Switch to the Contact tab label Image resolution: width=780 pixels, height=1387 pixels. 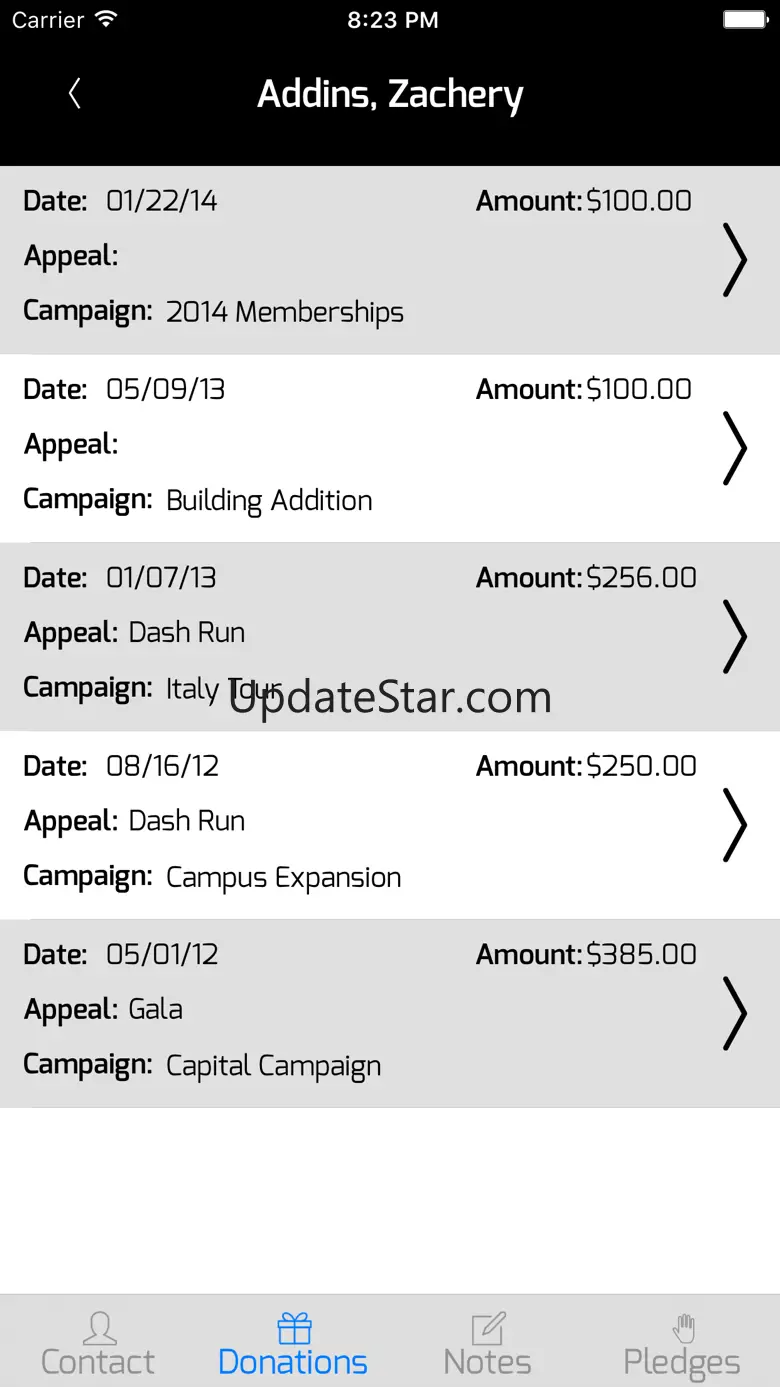pyautogui.click(x=98, y=1362)
